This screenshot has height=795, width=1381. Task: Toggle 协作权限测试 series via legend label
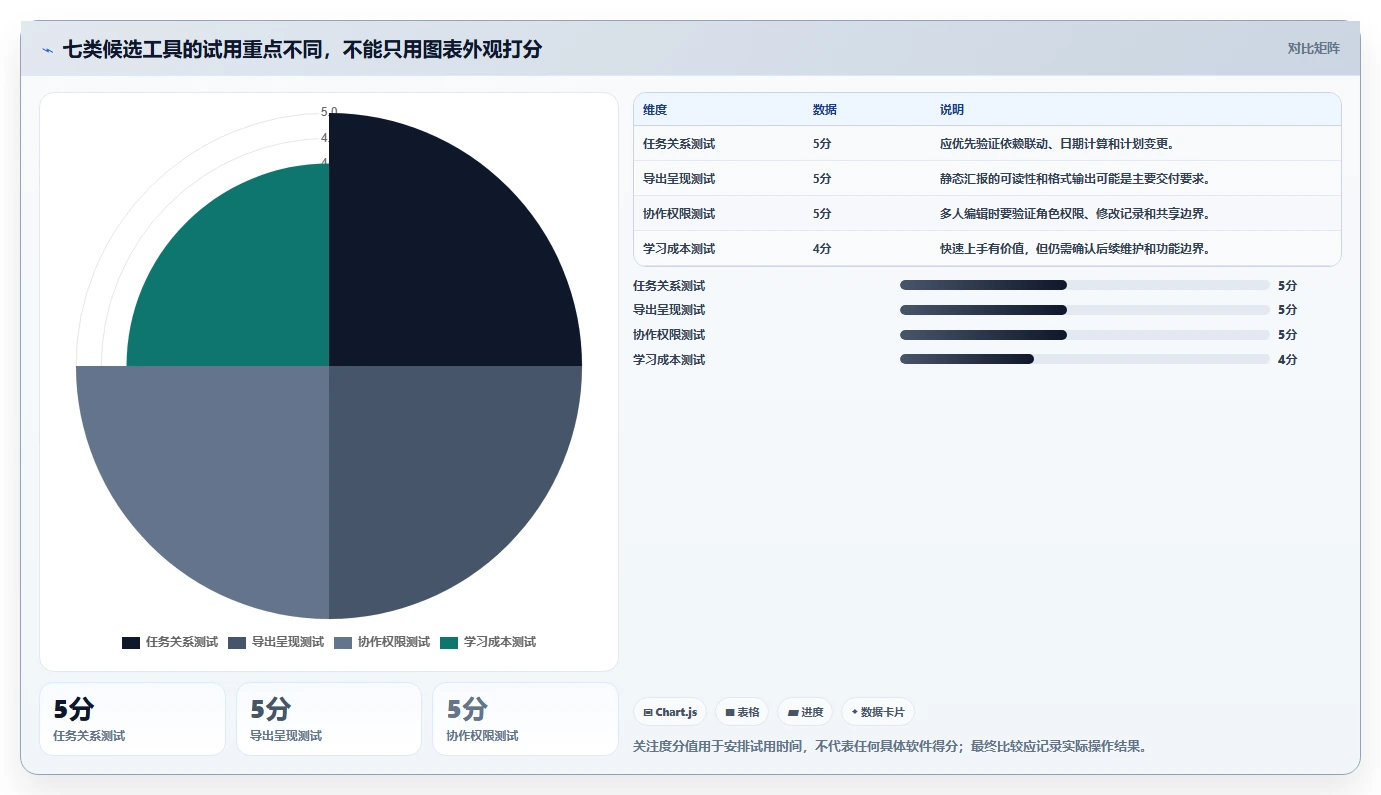(x=394, y=642)
